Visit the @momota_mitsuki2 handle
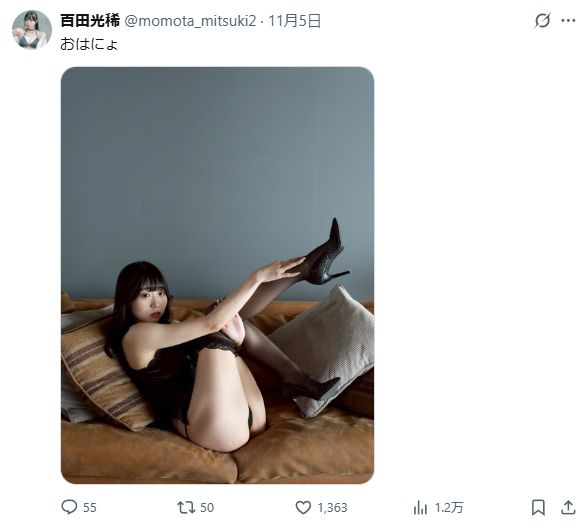Viewport: 587px width, 525px height. pyautogui.click(x=190, y=21)
